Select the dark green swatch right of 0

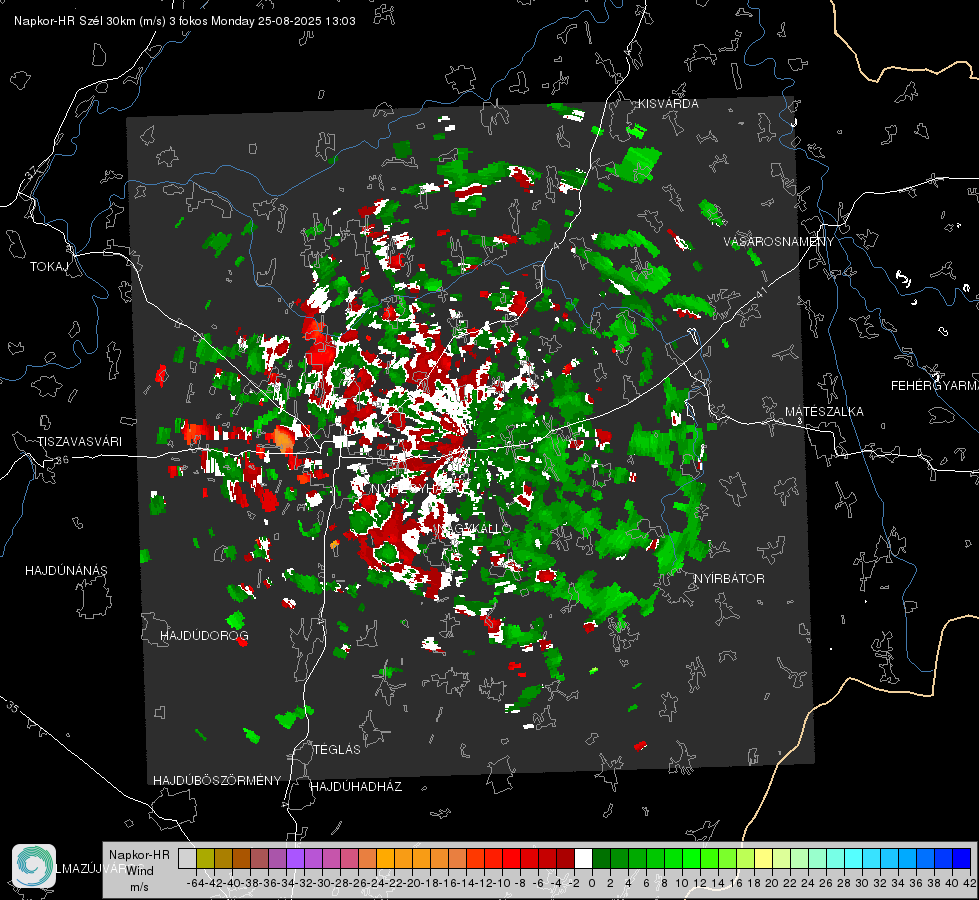coord(601,858)
